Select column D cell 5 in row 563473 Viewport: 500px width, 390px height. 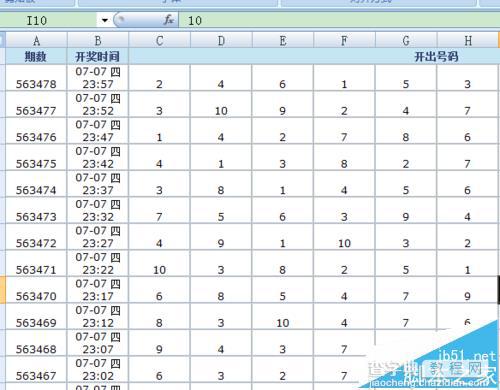pyautogui.click(x=221, y=210)
